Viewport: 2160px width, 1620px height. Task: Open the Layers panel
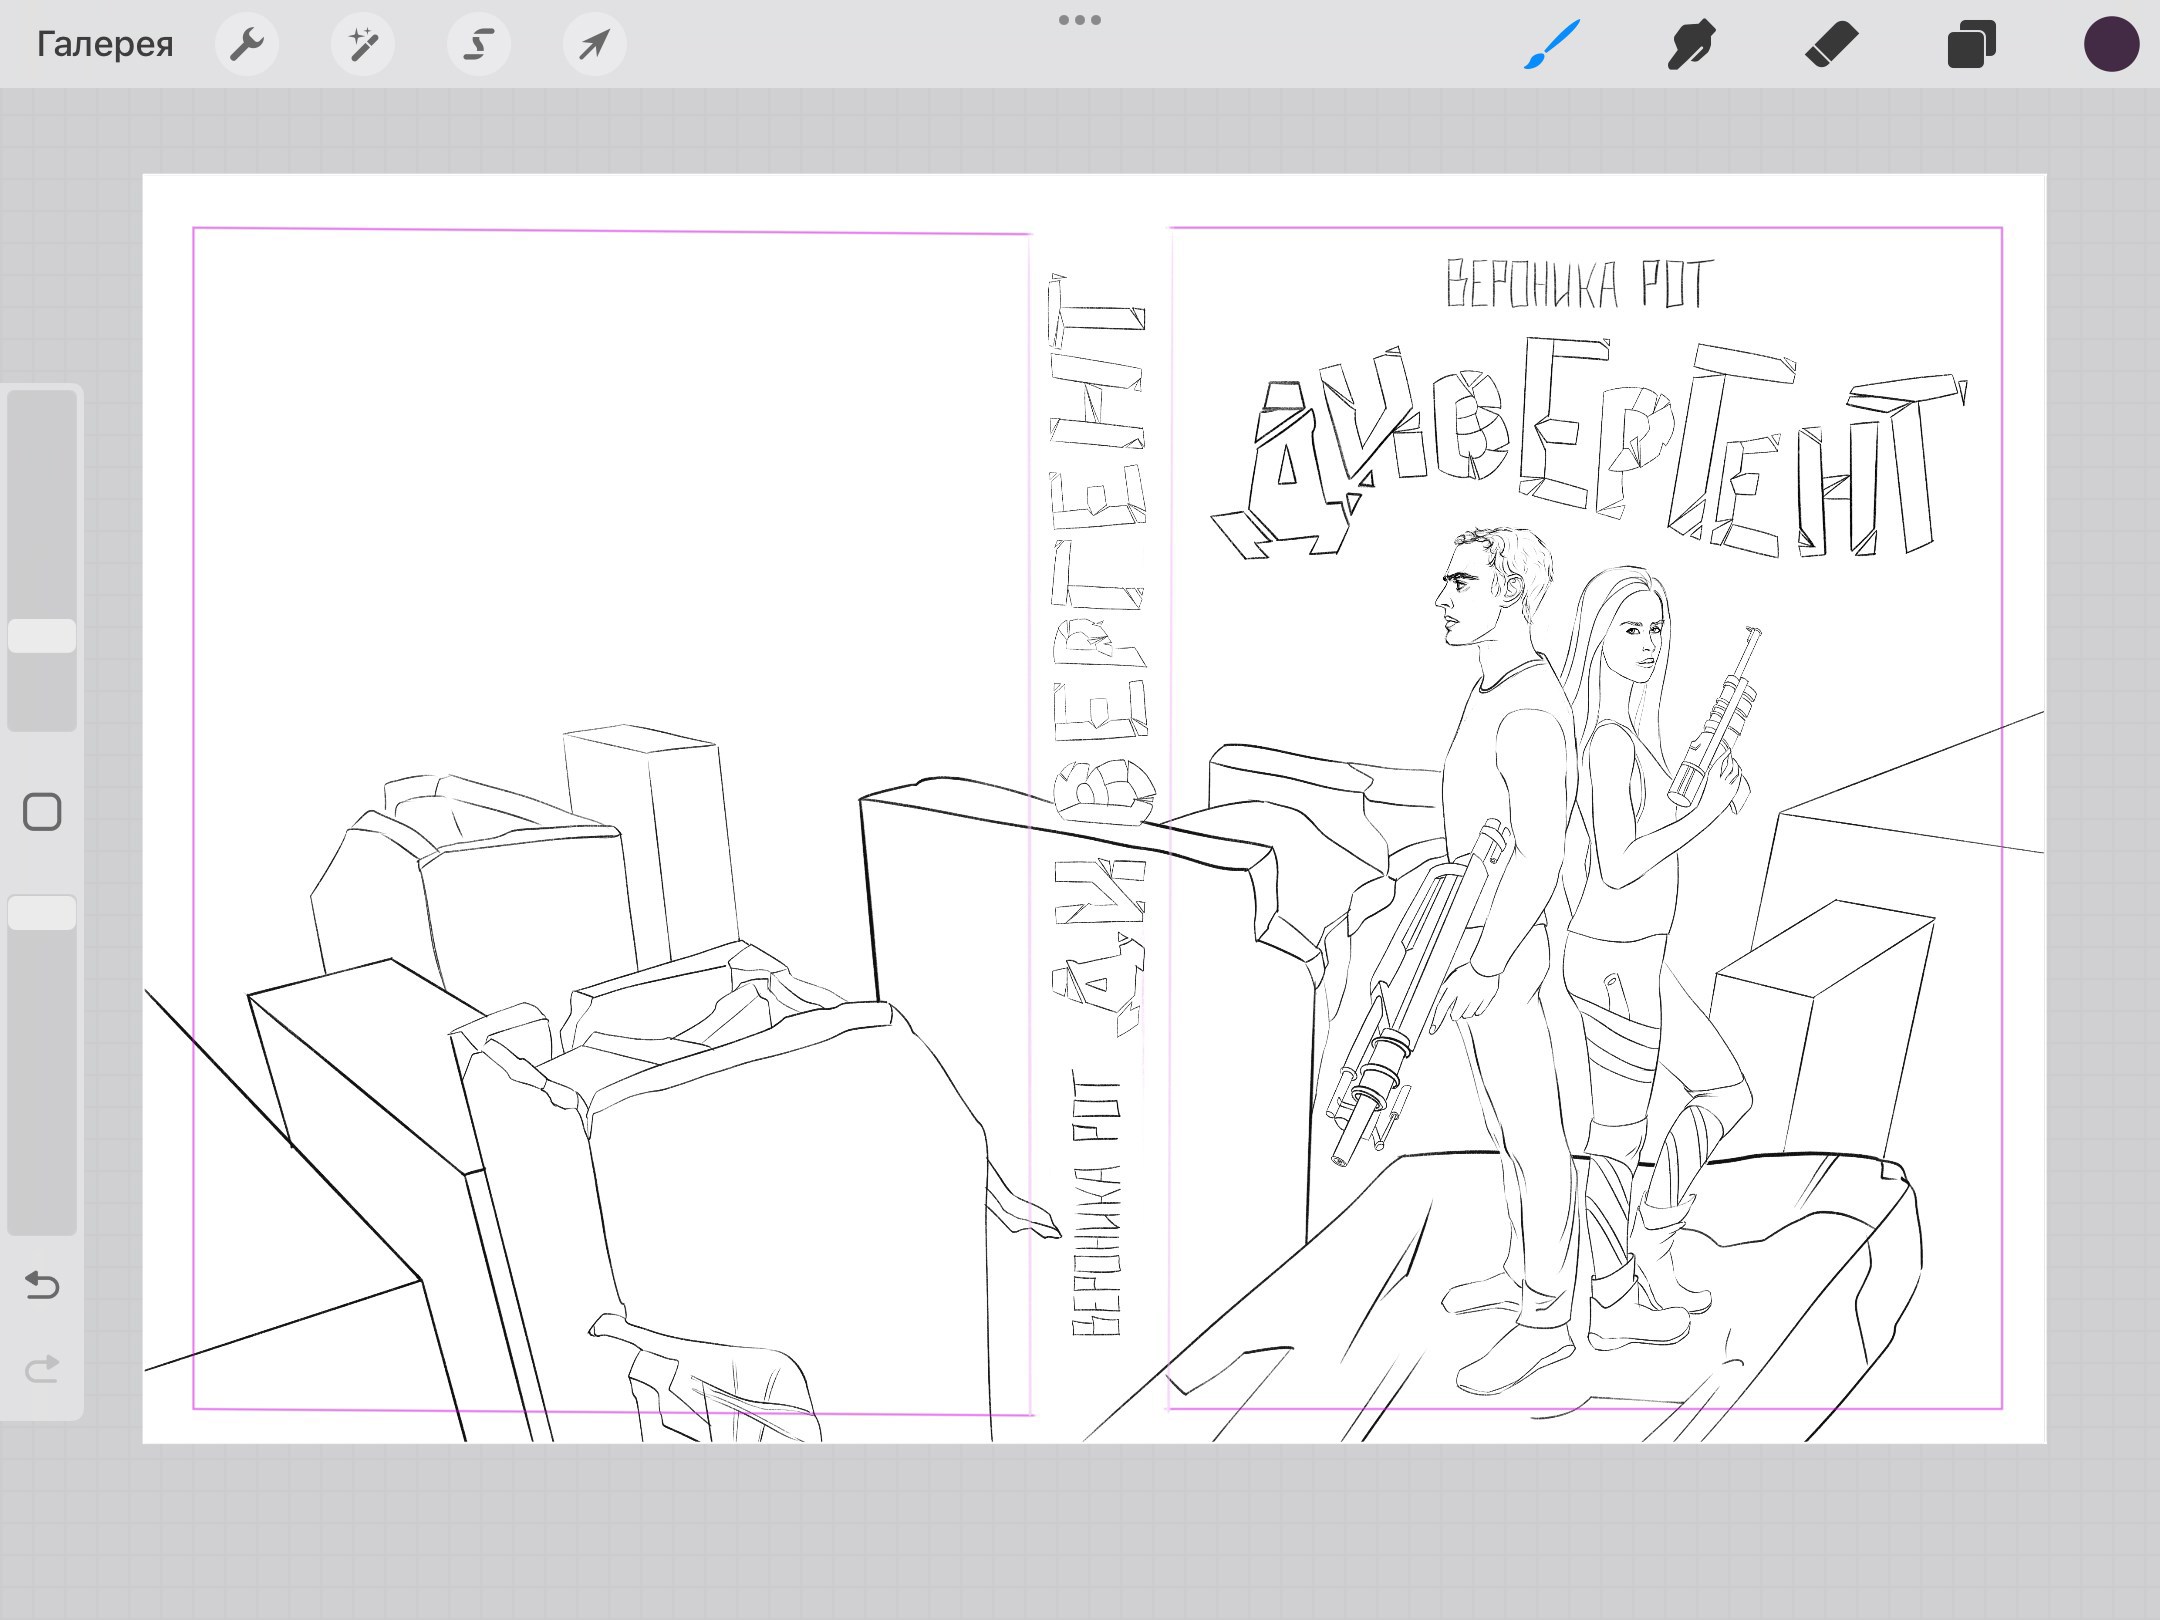pos(1971,44)
